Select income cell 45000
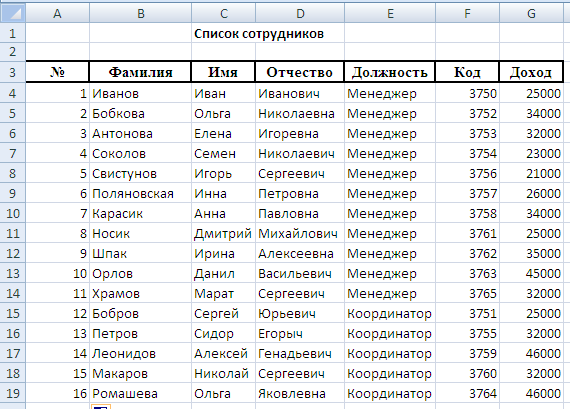The image size is (570, 409). pyautogui.click(x=531, y=273)
